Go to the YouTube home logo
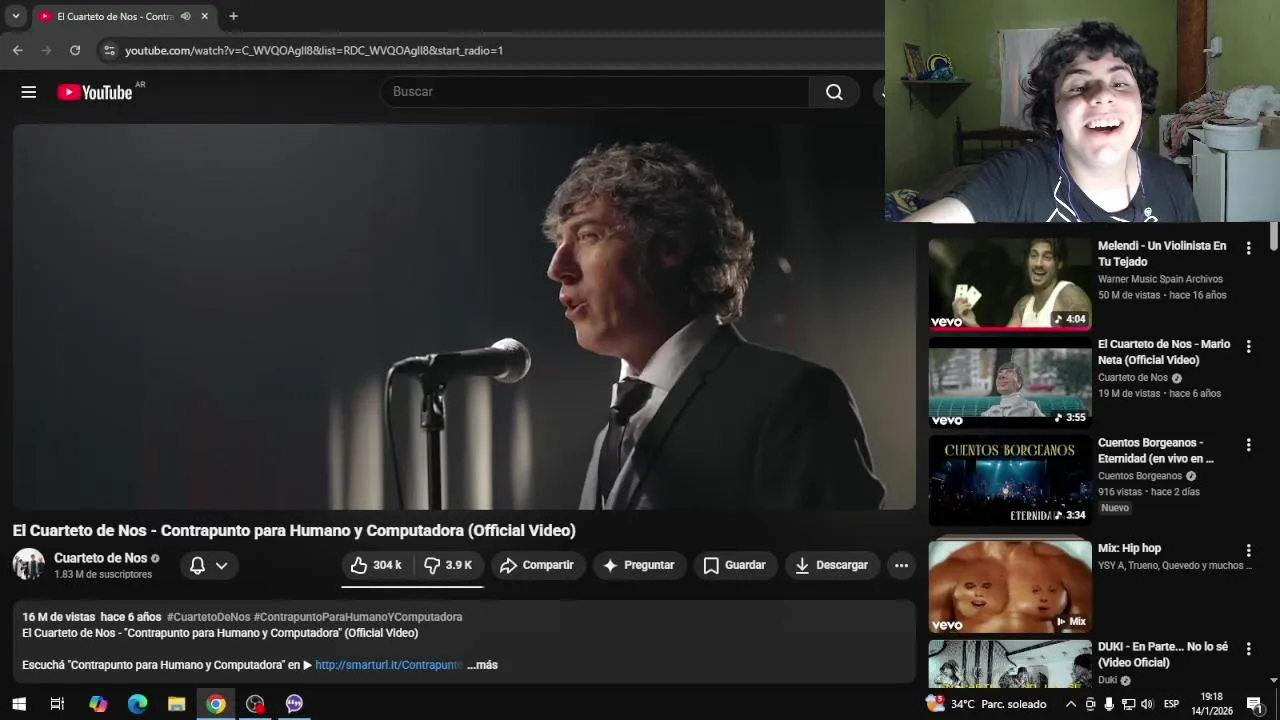 [x=95, y=92]
